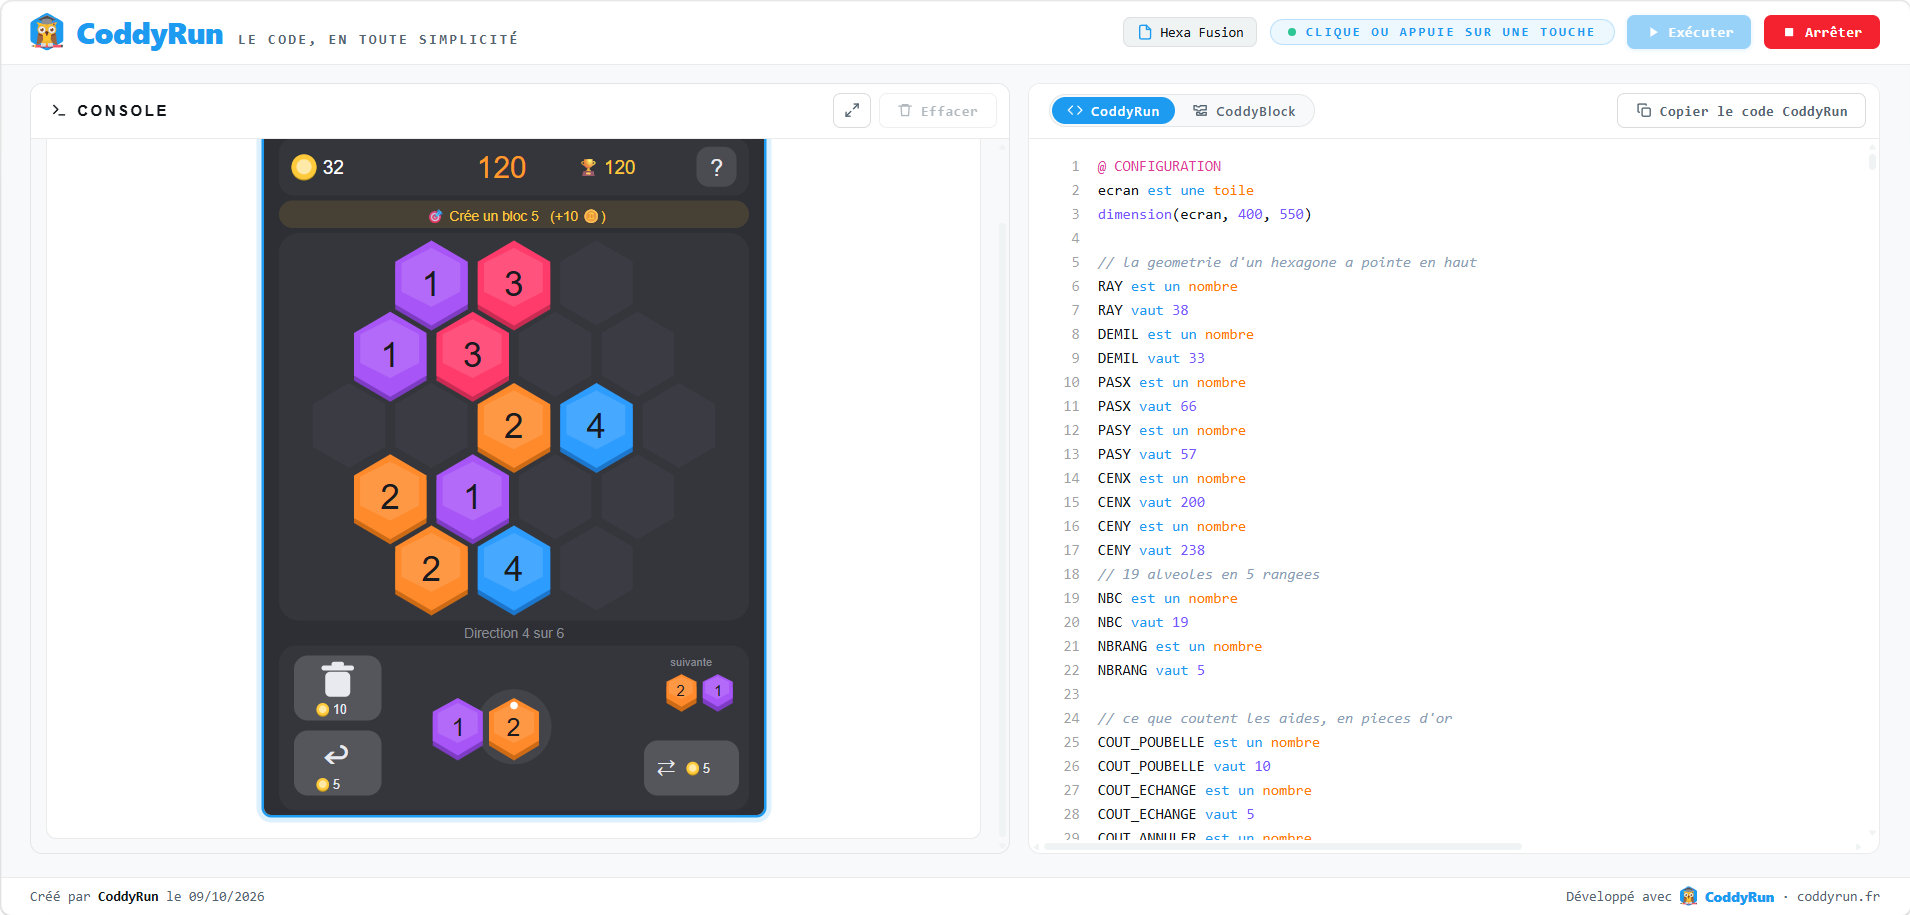This screenshot has width=1910, height=915.
Task: Click the blue hexagon 4 in middle row
Action: click(596, 426)
